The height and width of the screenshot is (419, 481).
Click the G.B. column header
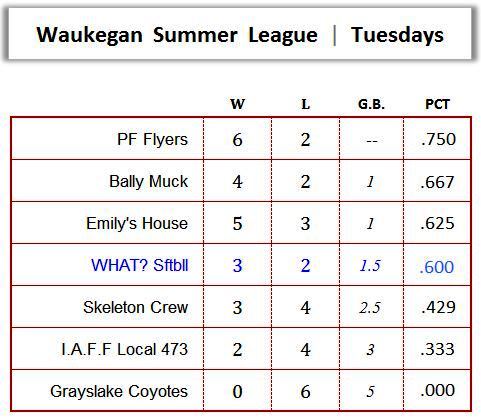pos(371,104)
